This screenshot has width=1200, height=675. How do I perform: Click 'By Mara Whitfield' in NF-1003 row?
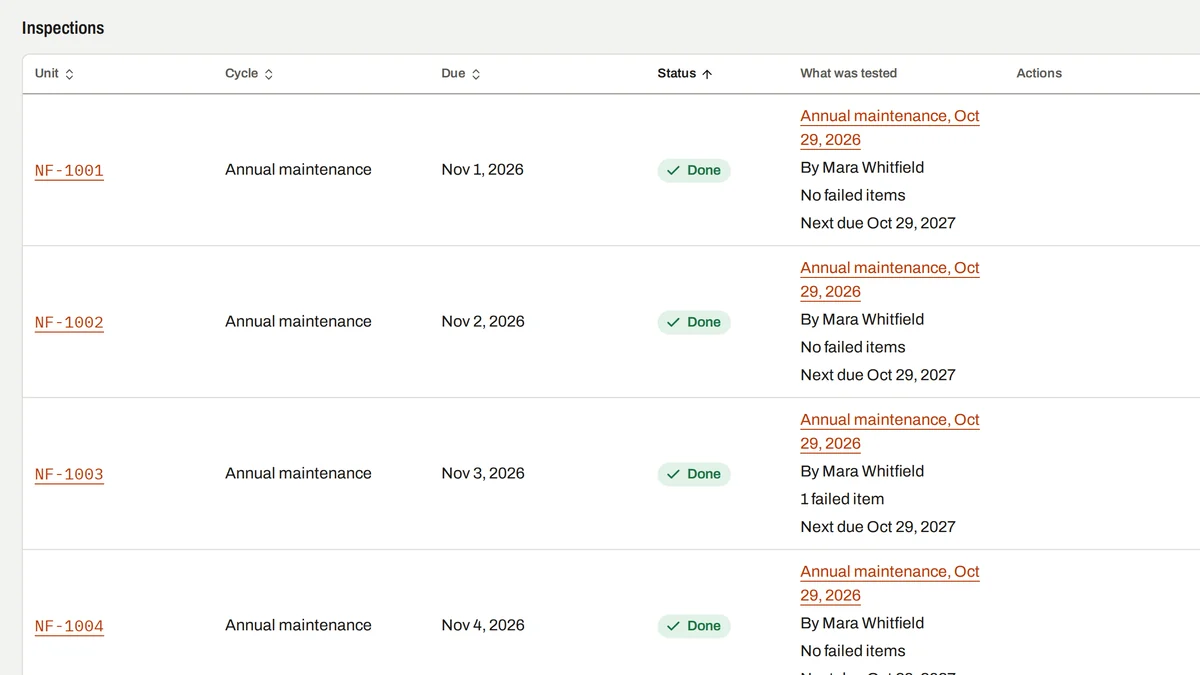click(x=862, y=471)
